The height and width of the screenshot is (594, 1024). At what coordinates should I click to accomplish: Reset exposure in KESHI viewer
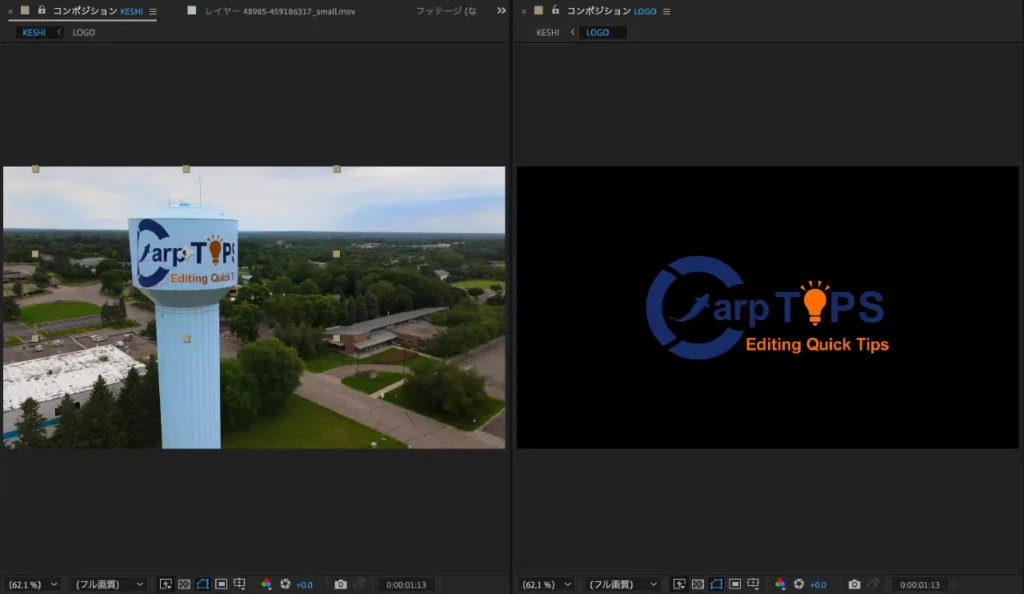pos(285,584)
